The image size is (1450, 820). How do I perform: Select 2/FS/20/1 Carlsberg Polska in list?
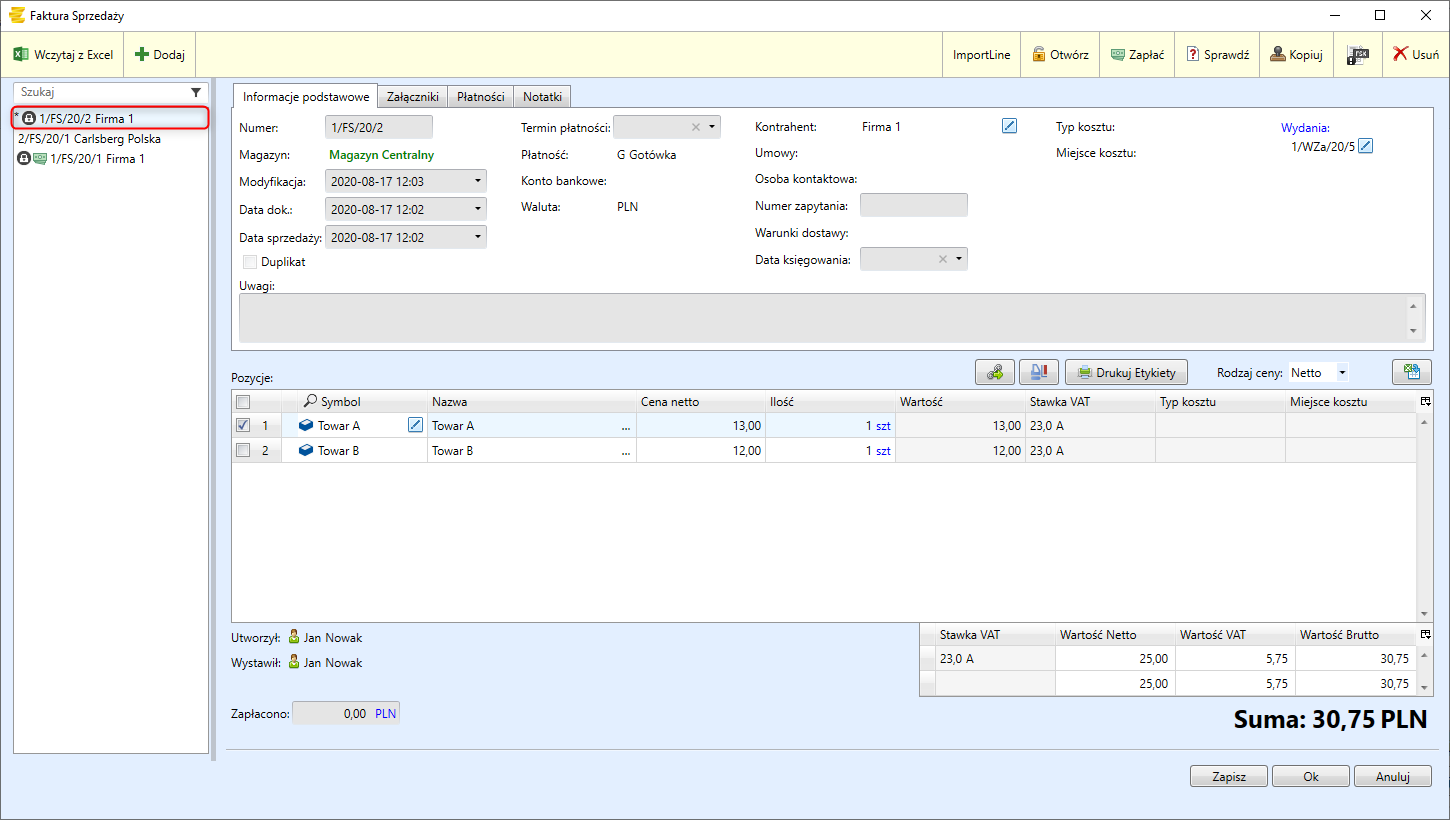[x=90, y=139]
